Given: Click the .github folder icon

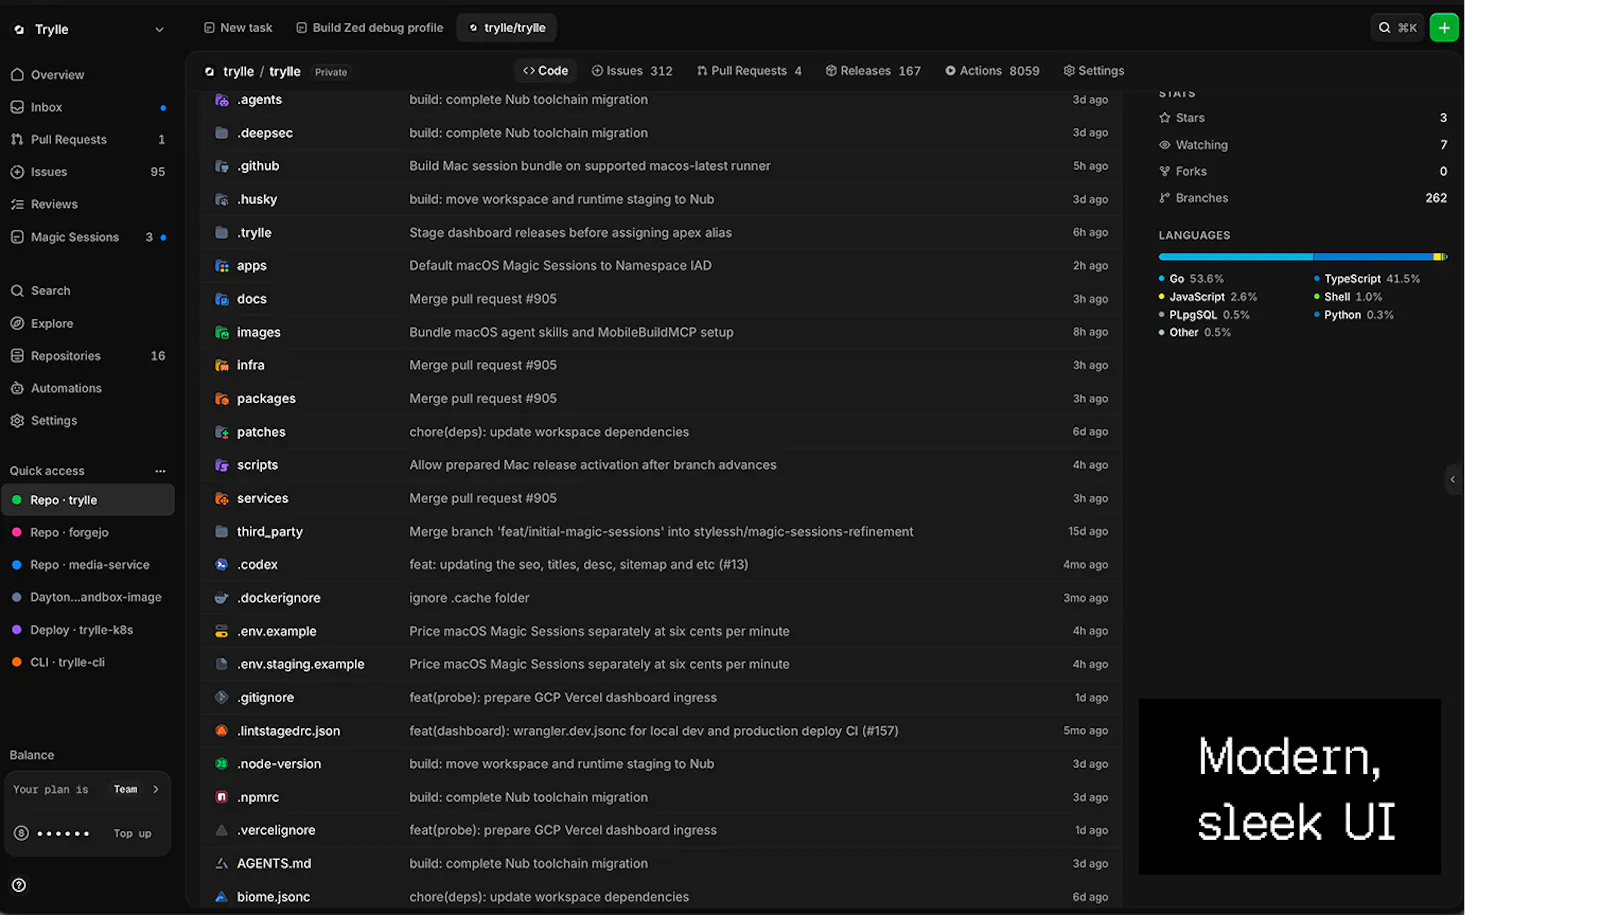Looking at the screenshot, I should point(222,166).
